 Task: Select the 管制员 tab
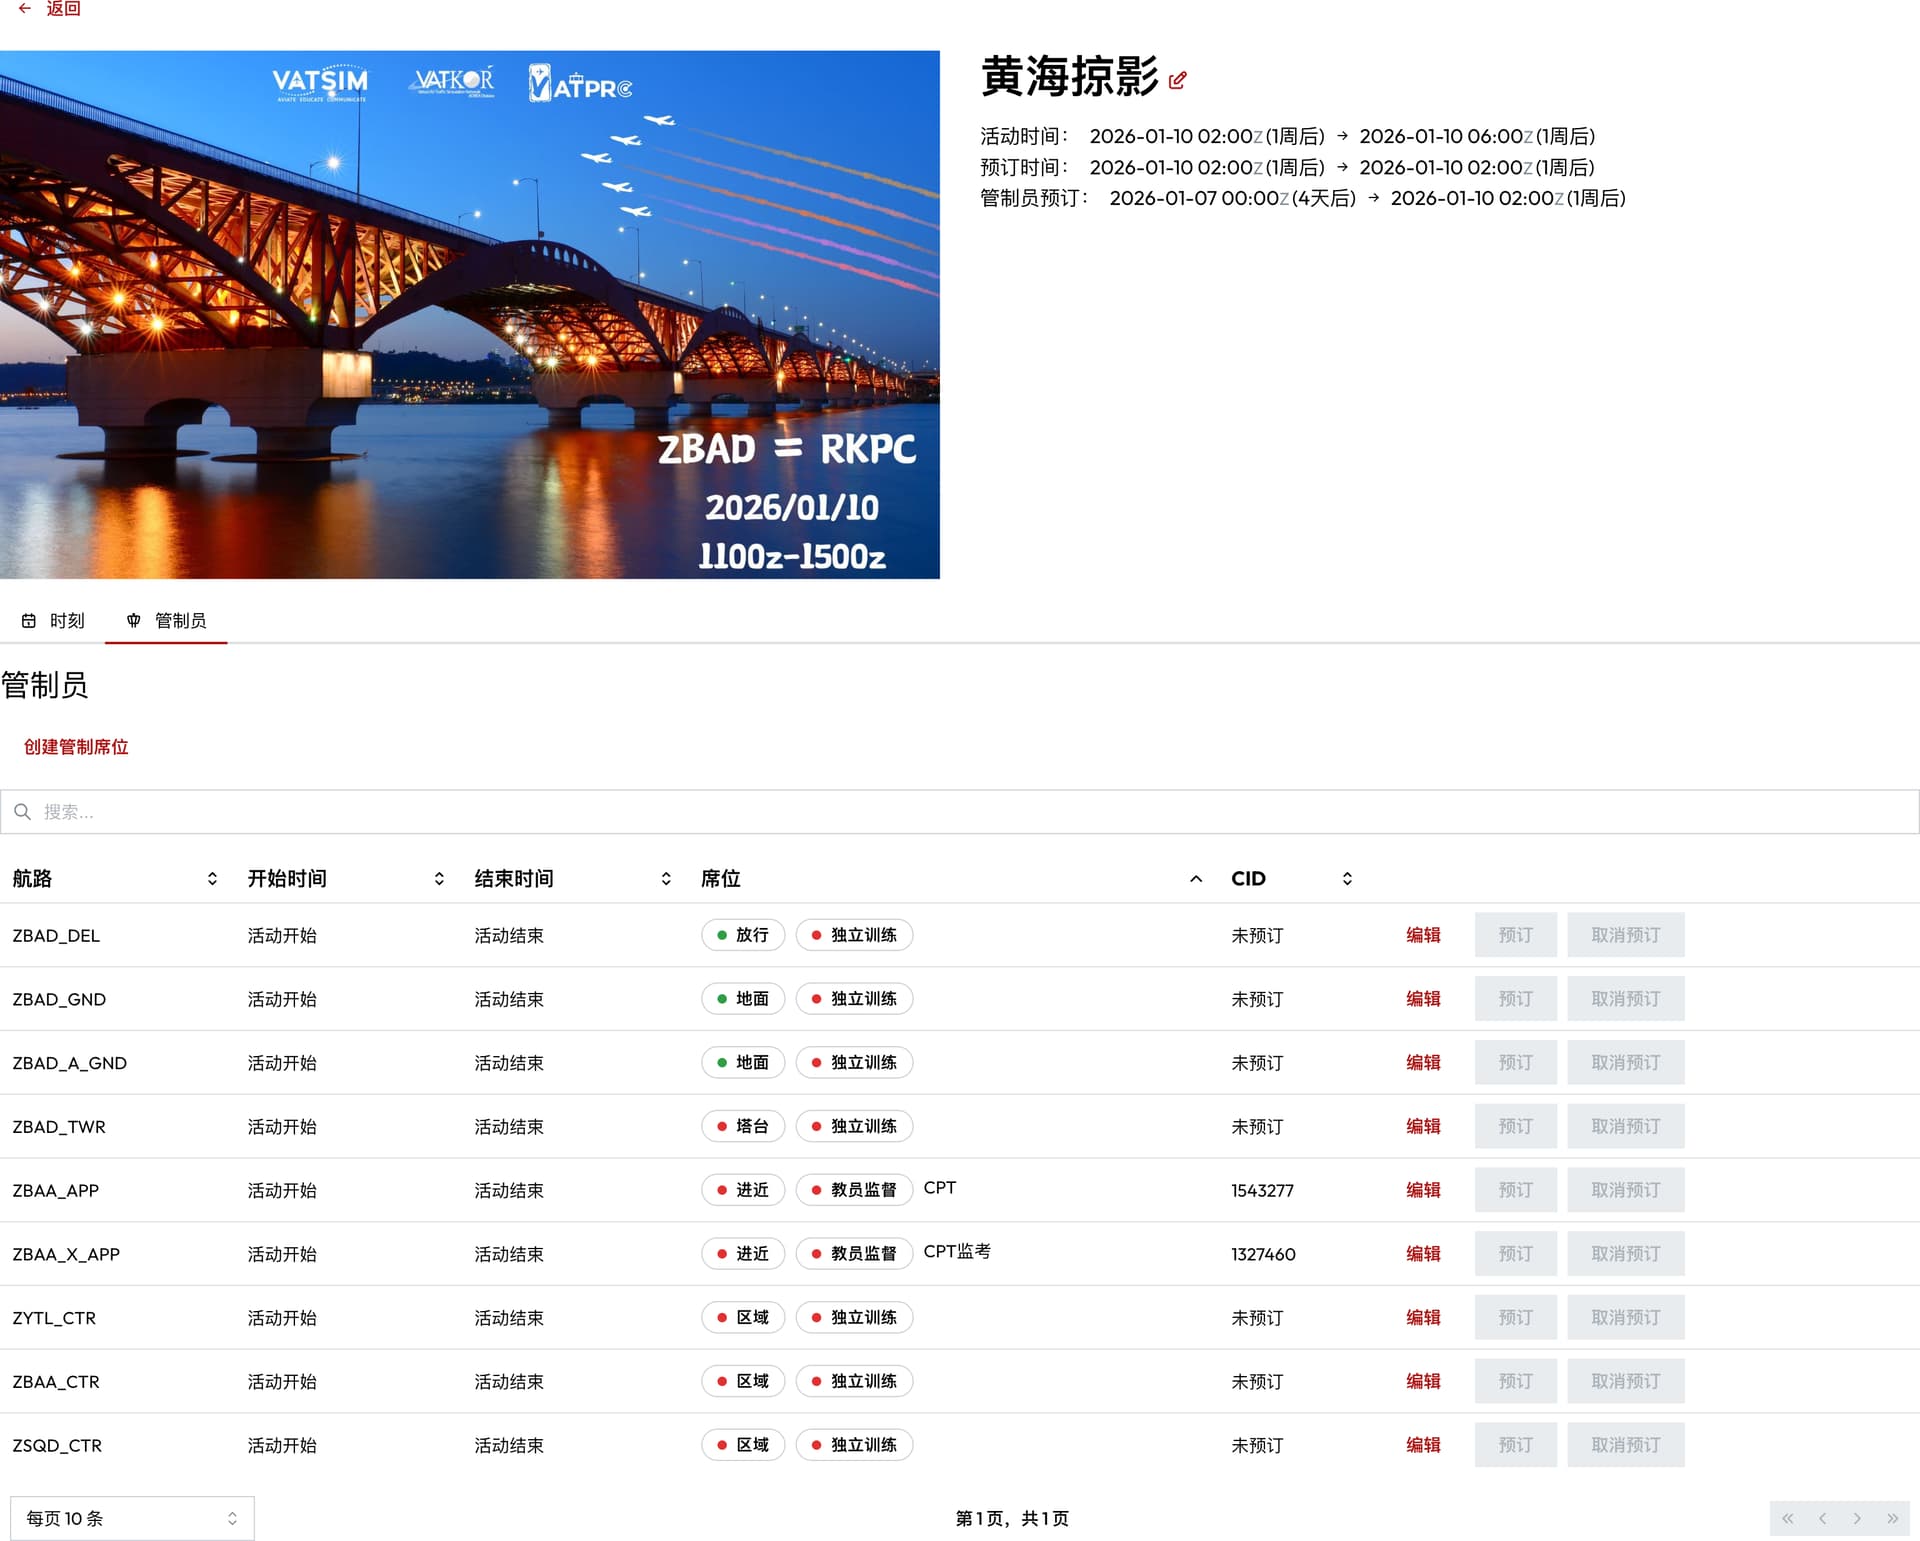167,621
